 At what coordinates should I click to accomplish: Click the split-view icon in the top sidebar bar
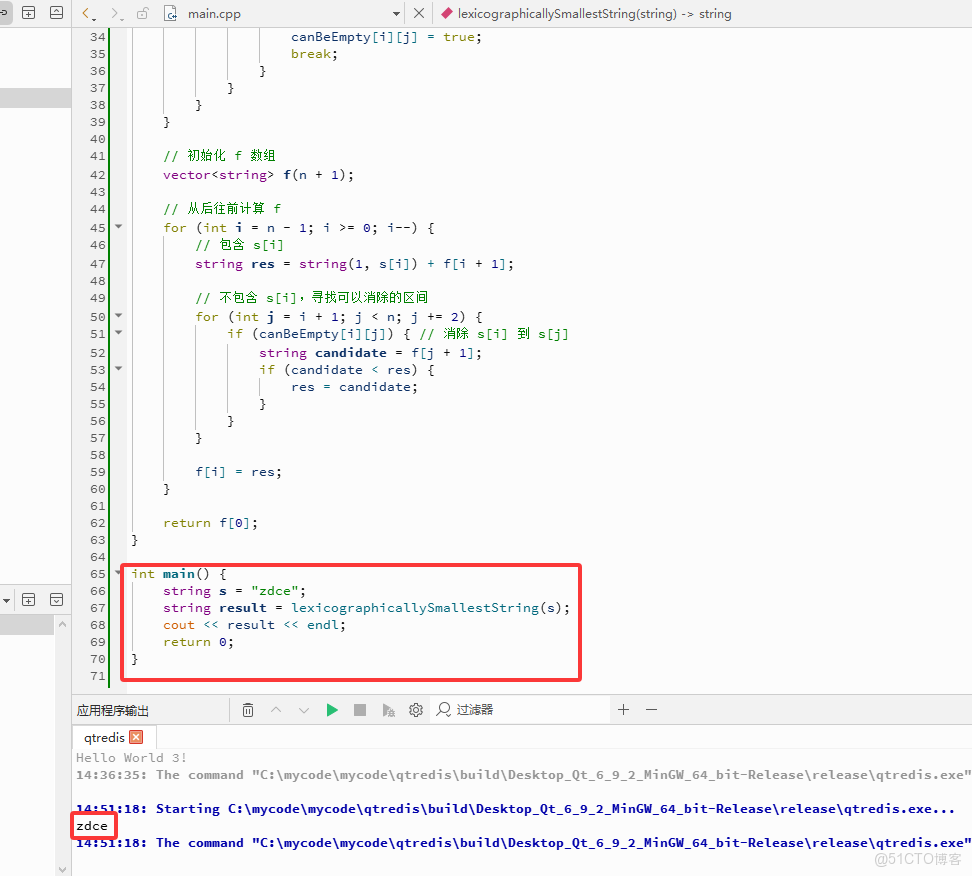[x=29, y=12]
